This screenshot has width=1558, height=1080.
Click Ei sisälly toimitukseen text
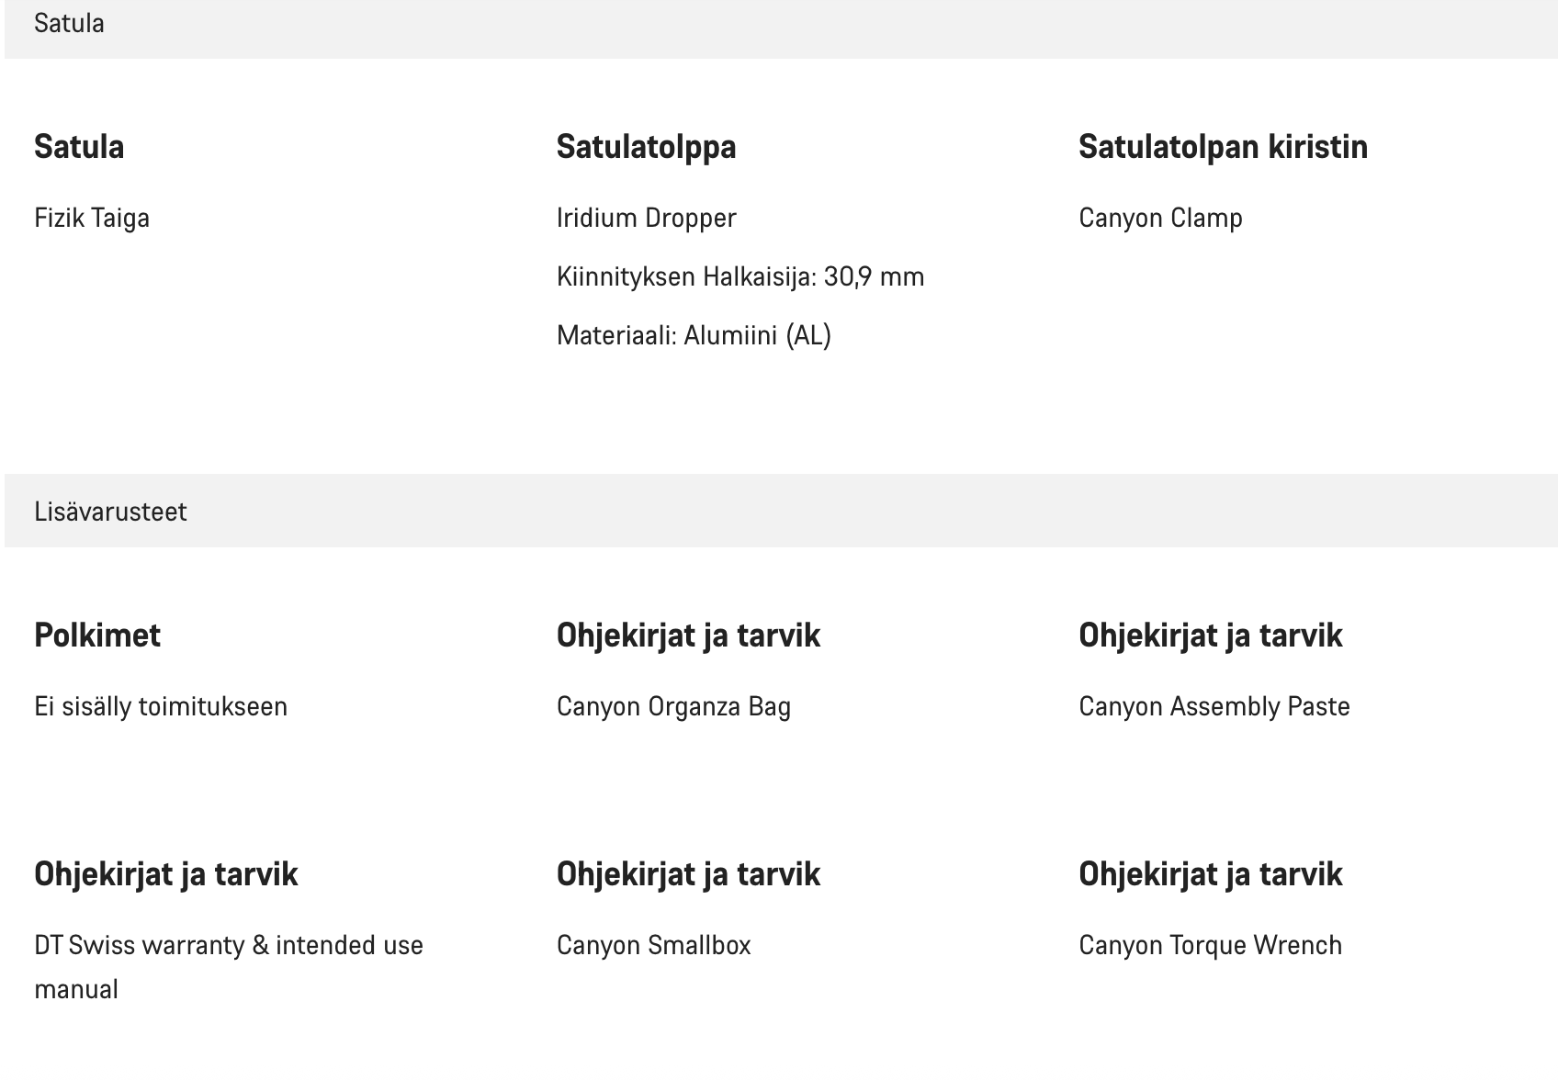pos(161,707)
